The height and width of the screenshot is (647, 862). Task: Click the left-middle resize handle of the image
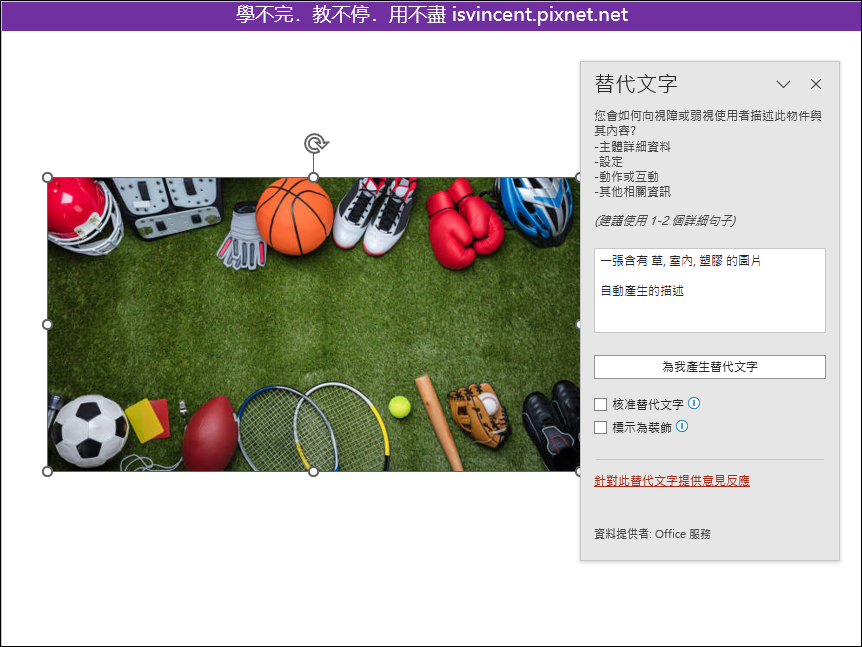click(x=47, y=324)
